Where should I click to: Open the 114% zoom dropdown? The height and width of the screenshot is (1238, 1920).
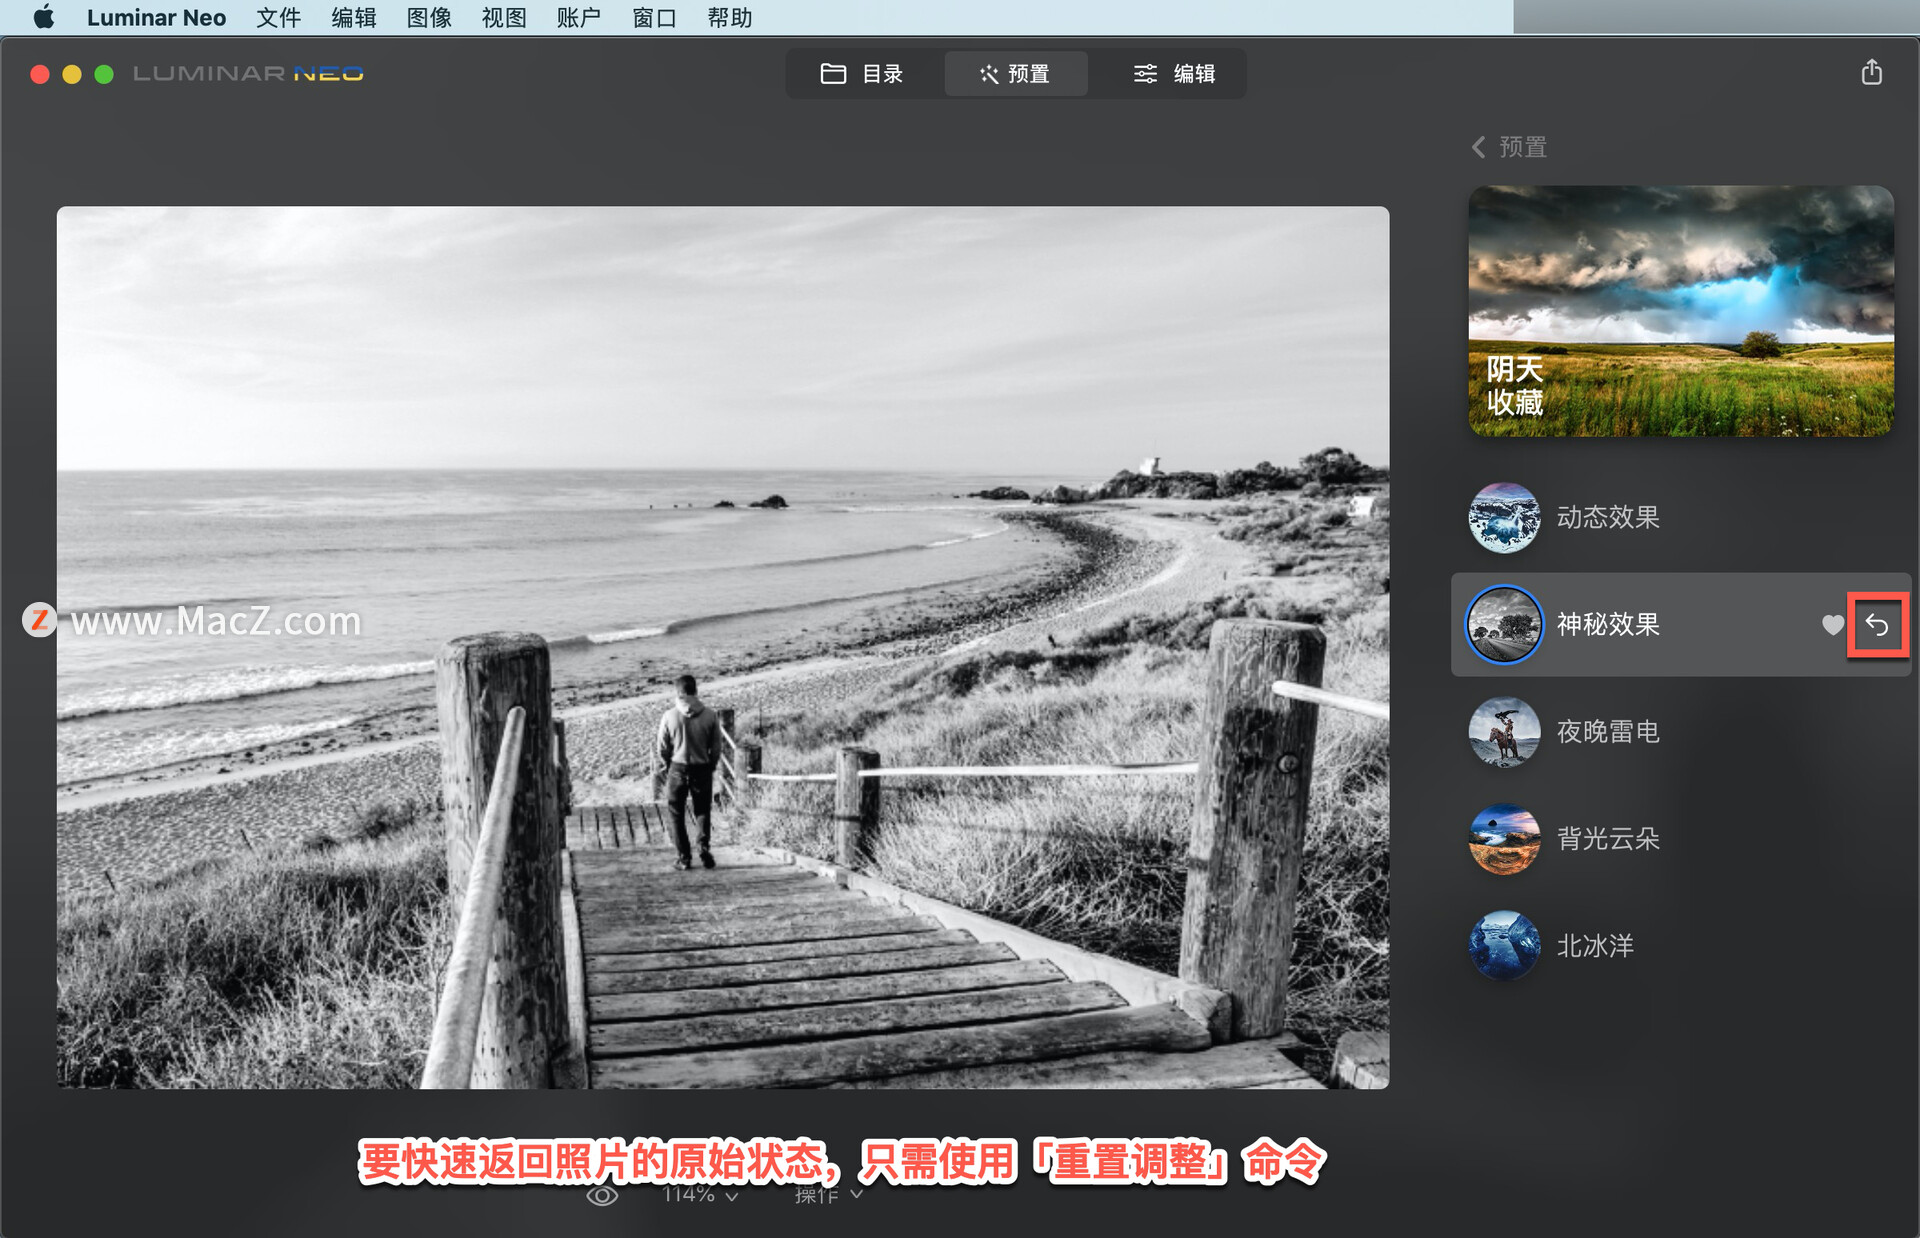point(700,1195)
